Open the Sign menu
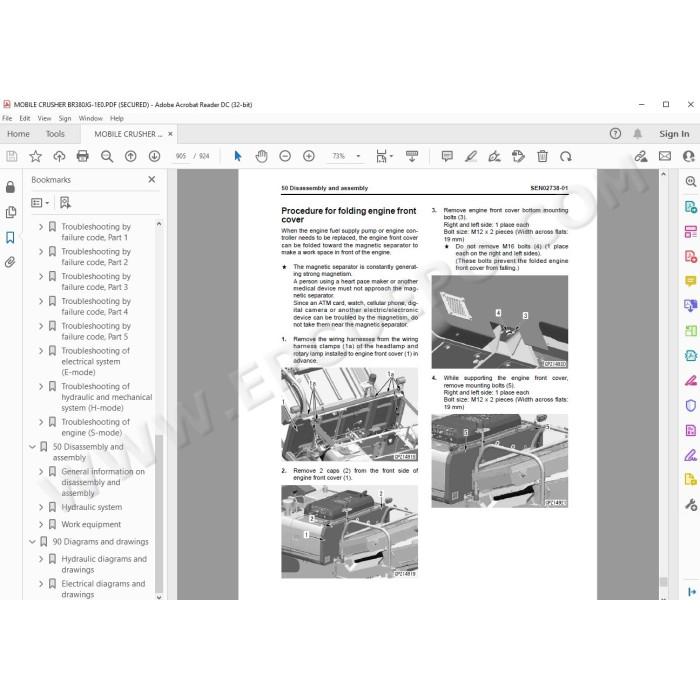700x700 pixels. click(65, 118)
